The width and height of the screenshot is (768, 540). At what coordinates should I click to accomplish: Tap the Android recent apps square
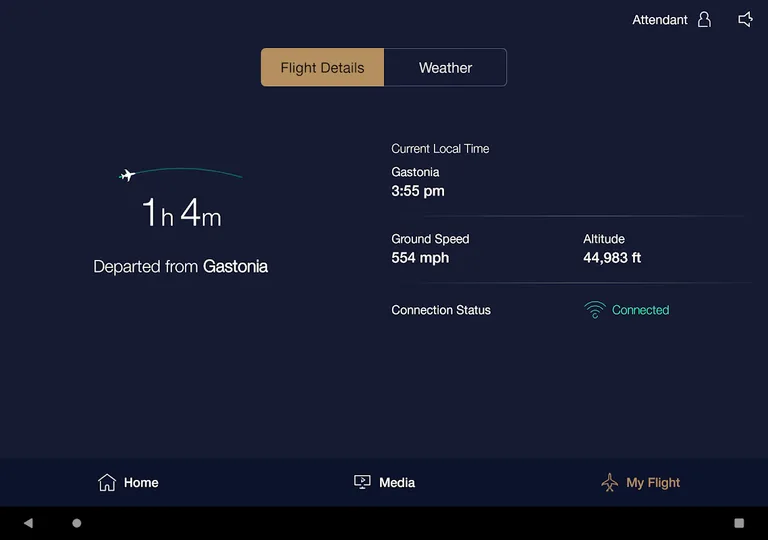[739, 523]
